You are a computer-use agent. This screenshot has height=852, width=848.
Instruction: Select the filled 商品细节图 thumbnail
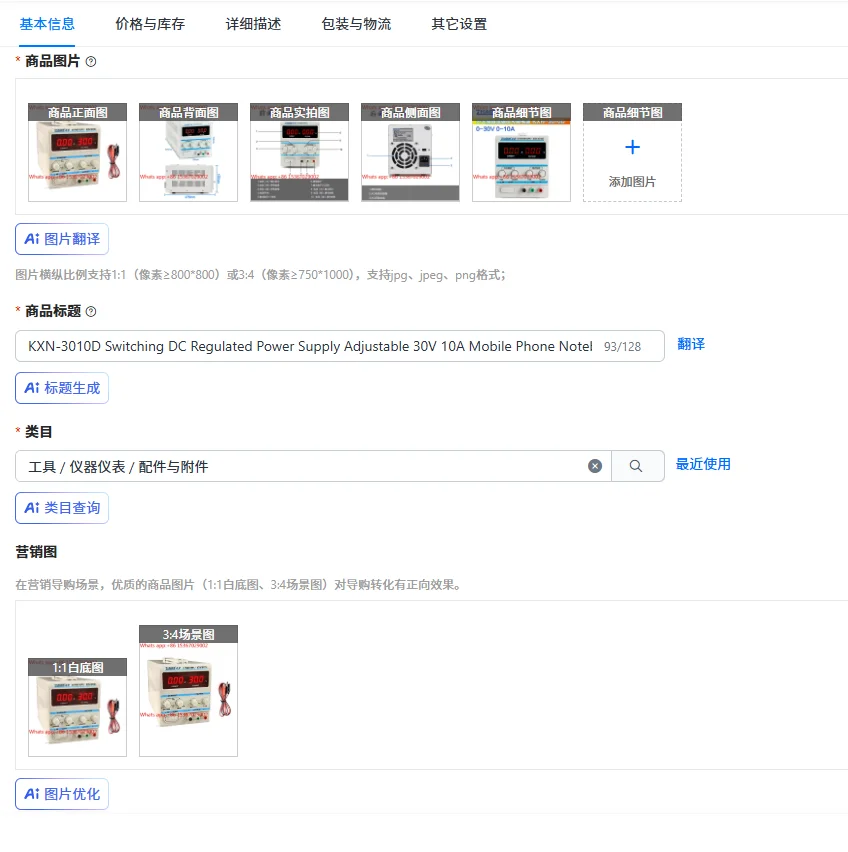[x=522, y=152]
